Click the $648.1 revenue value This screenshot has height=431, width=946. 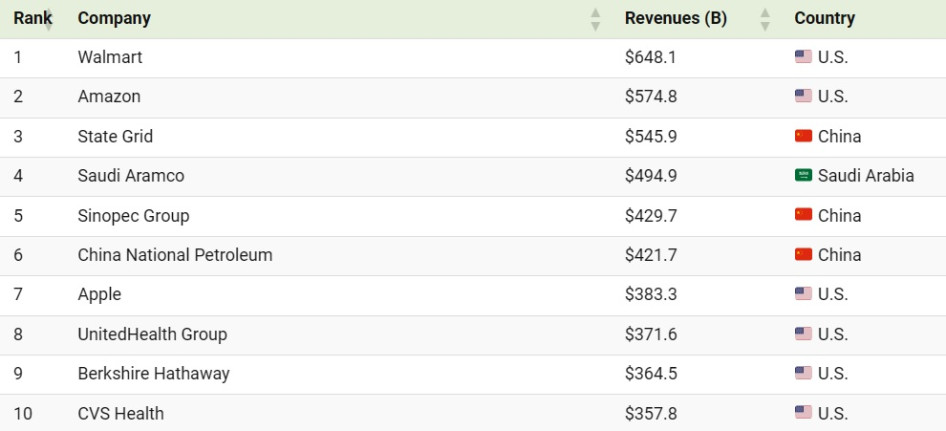(x=650, y=57)
